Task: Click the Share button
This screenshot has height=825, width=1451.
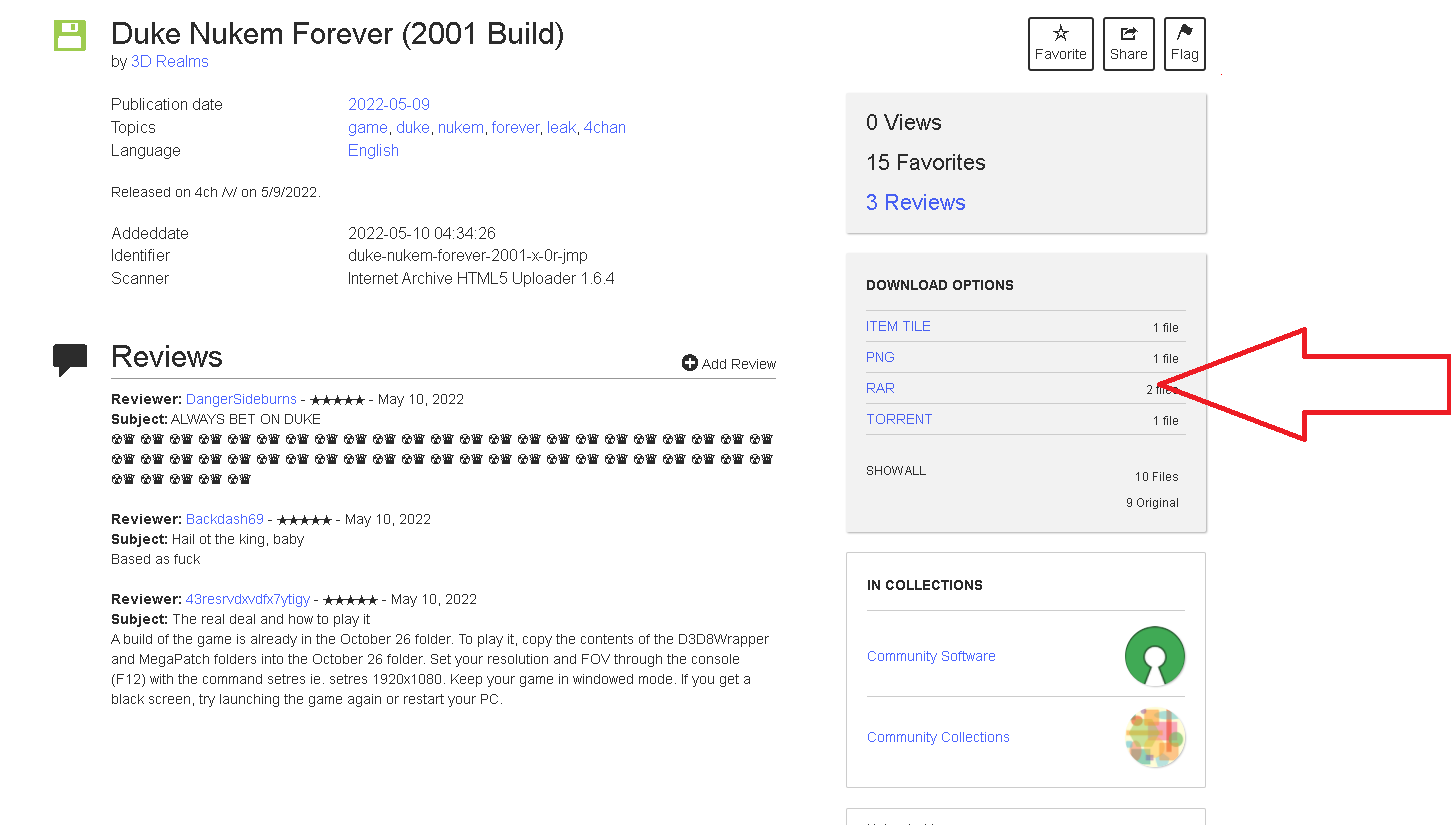Action: [1129, 44]
